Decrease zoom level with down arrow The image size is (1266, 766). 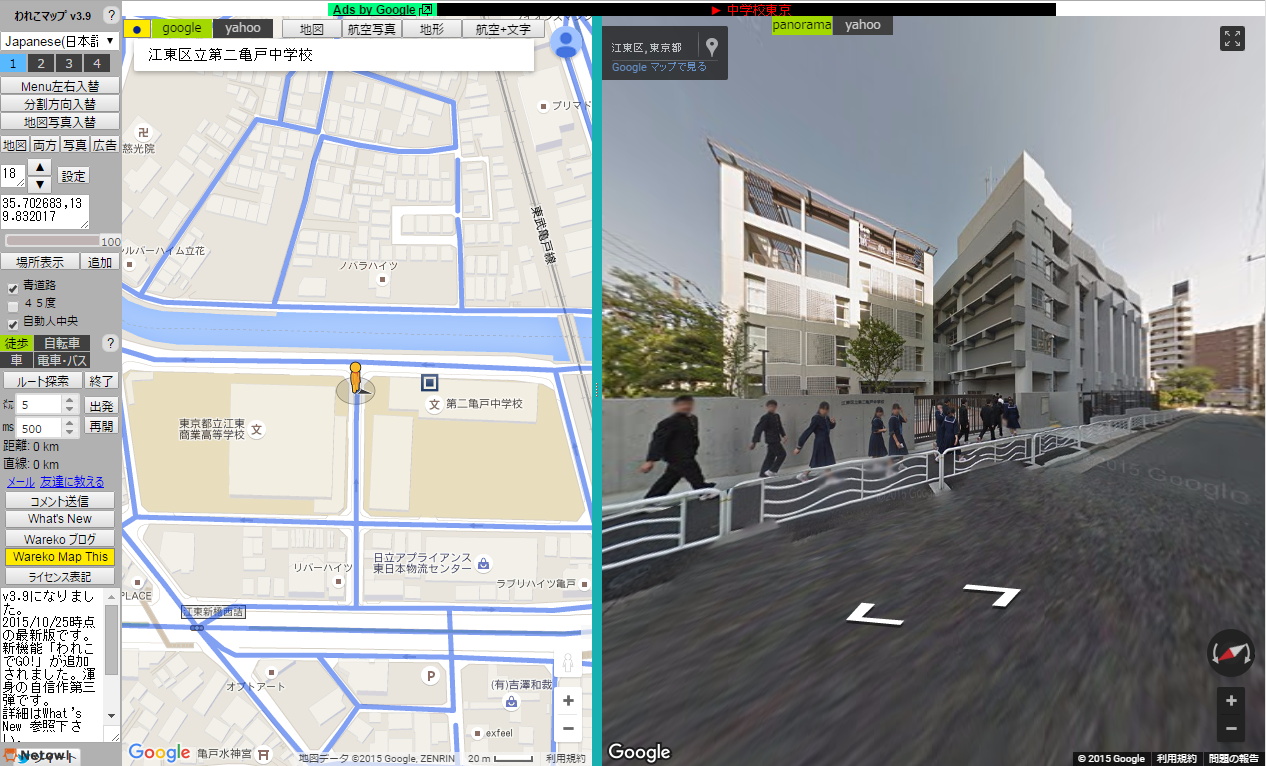[39, 184]
